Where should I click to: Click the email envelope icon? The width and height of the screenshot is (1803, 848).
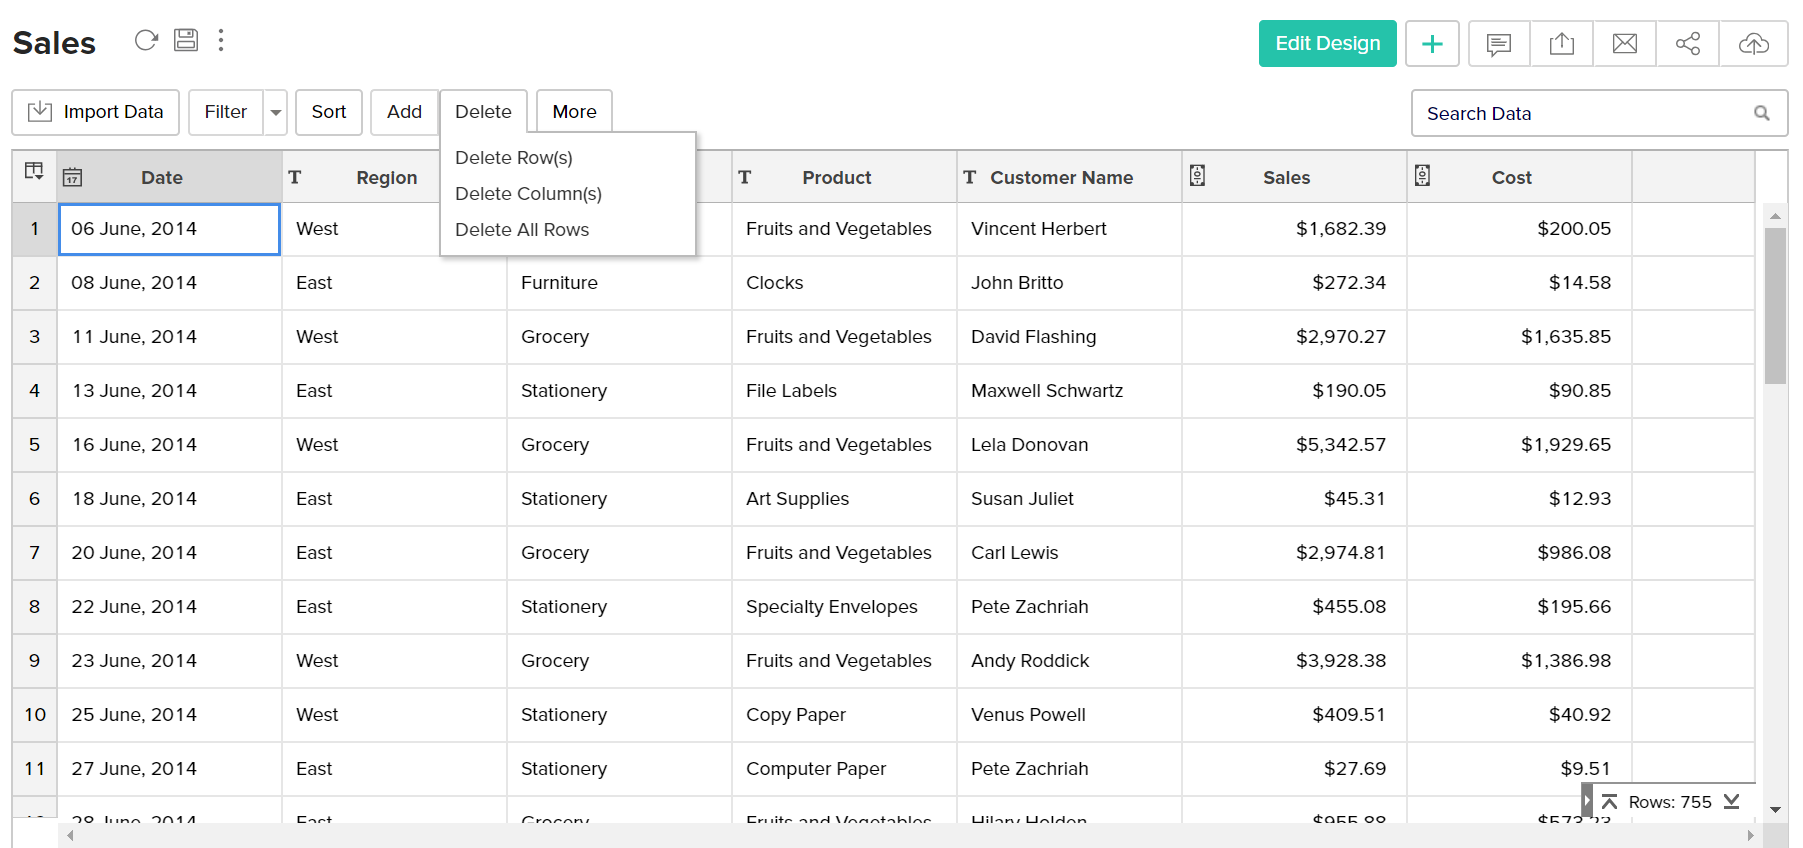tap(1625, 44)
